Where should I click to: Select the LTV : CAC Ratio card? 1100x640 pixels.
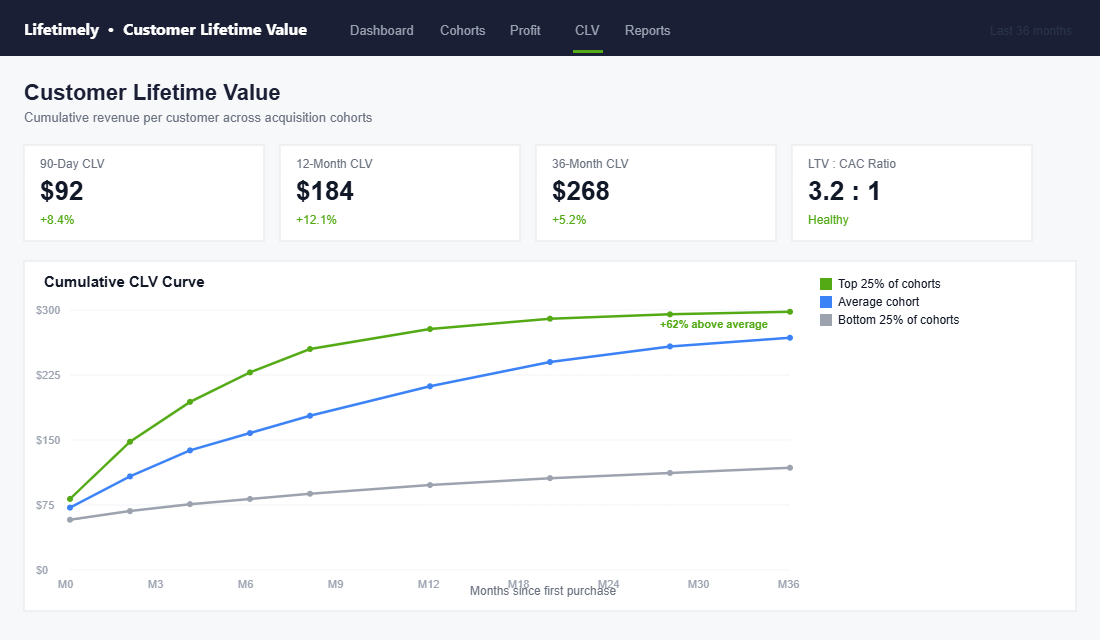click(x=911, y=192)
